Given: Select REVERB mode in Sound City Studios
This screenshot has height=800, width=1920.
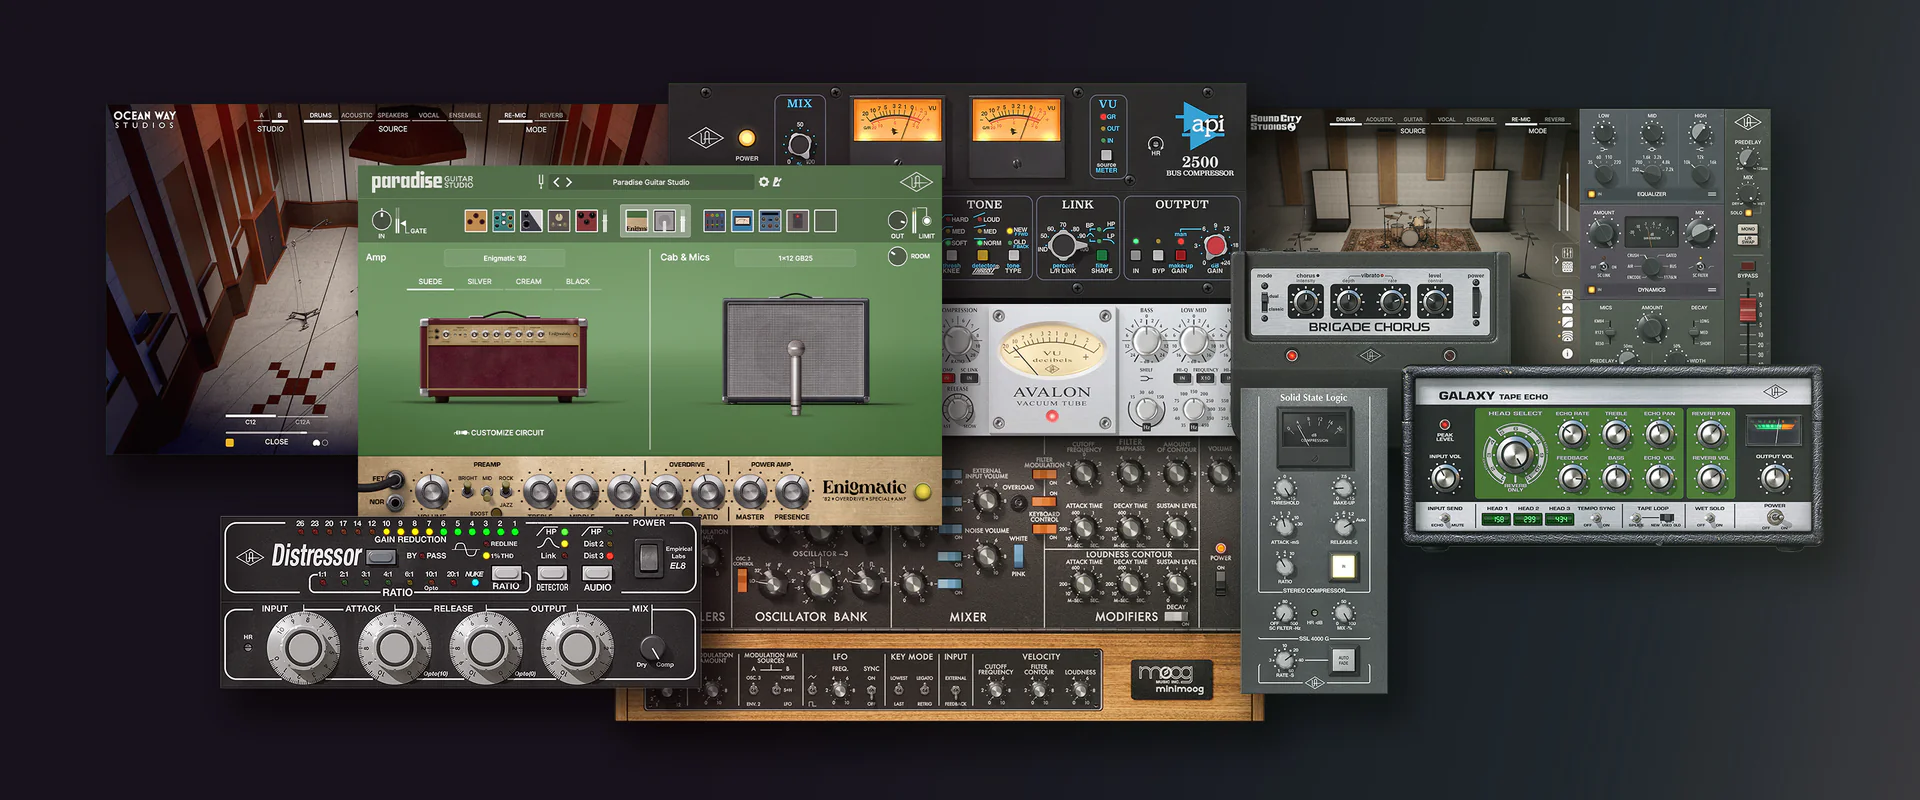Looking at the screenshot, I should click(x=1554, y=120).
